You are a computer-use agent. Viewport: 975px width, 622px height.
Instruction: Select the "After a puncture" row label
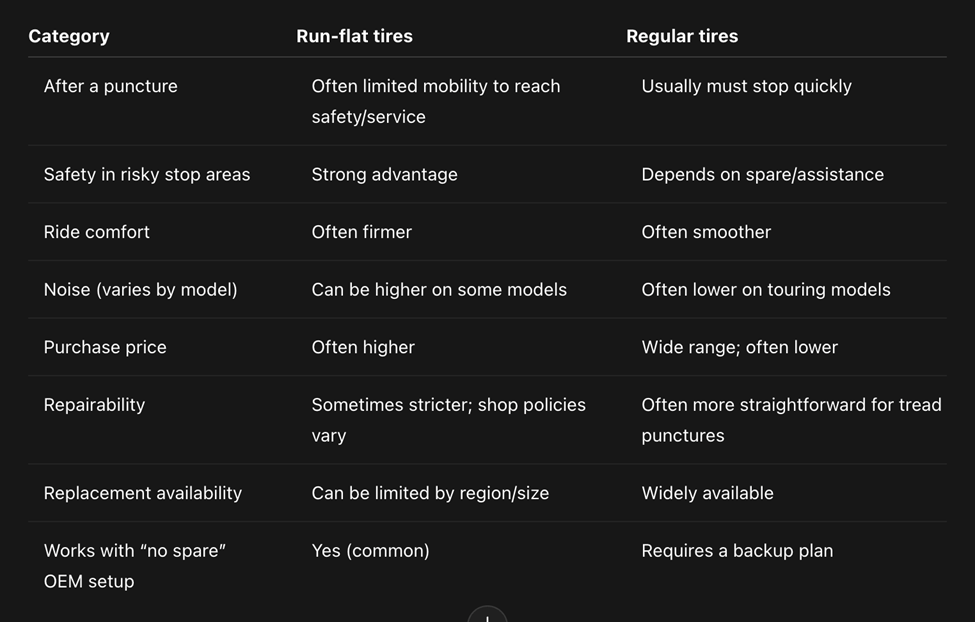pos(110,86)
